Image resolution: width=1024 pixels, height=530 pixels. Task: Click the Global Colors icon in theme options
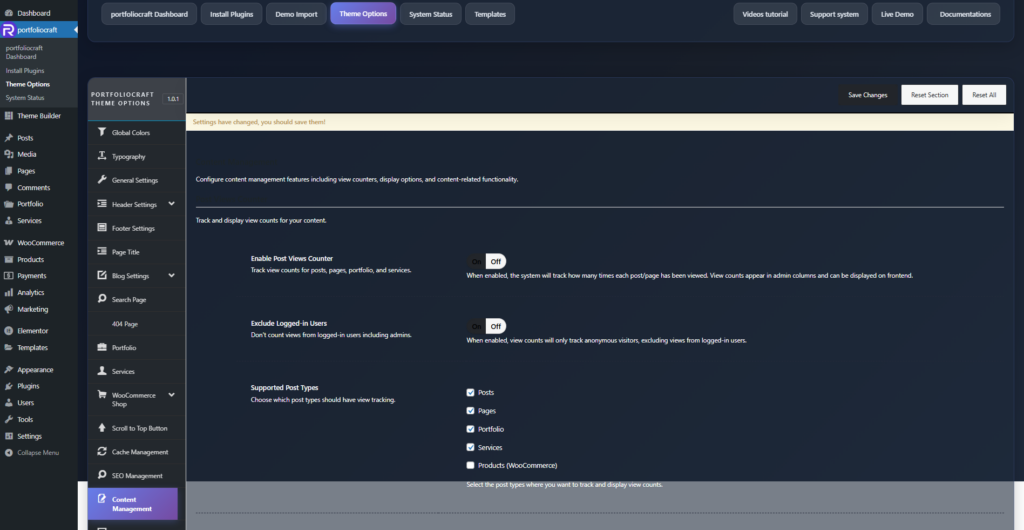tap(102, 132)
